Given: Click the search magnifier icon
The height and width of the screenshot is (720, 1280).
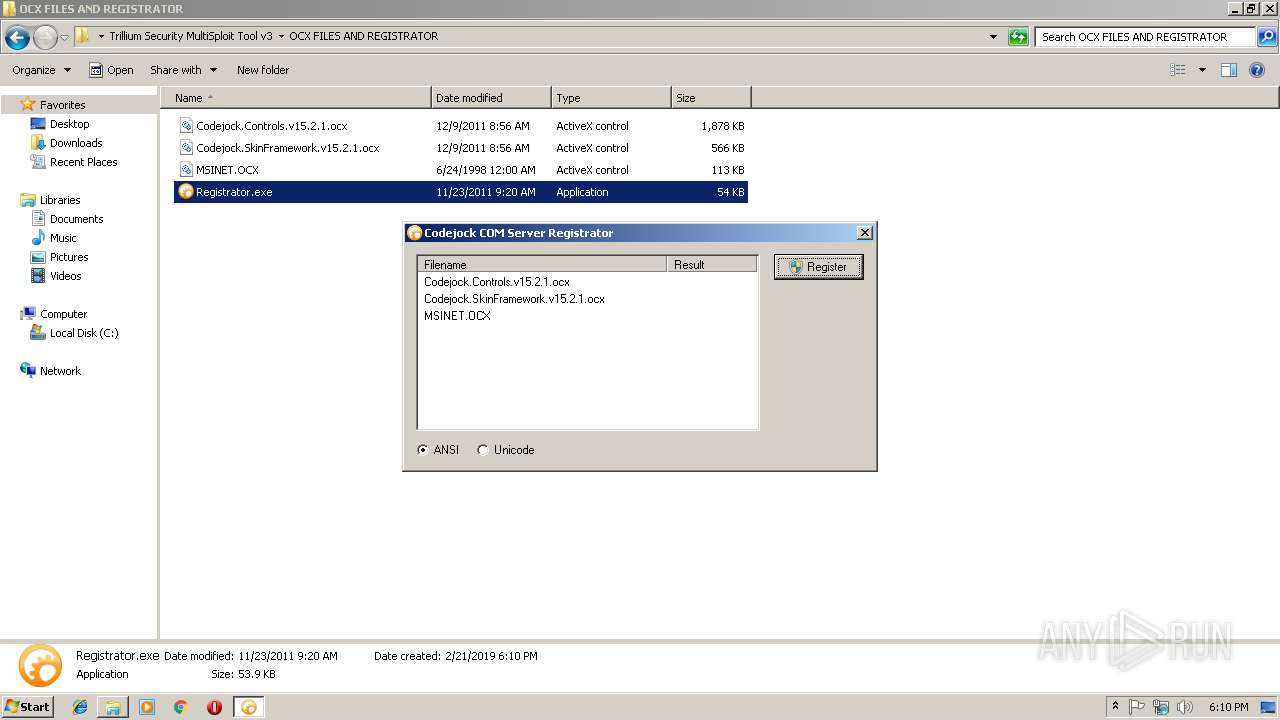Looking at the screenshot, I should pyautogui.click(x=1267, y=37).
